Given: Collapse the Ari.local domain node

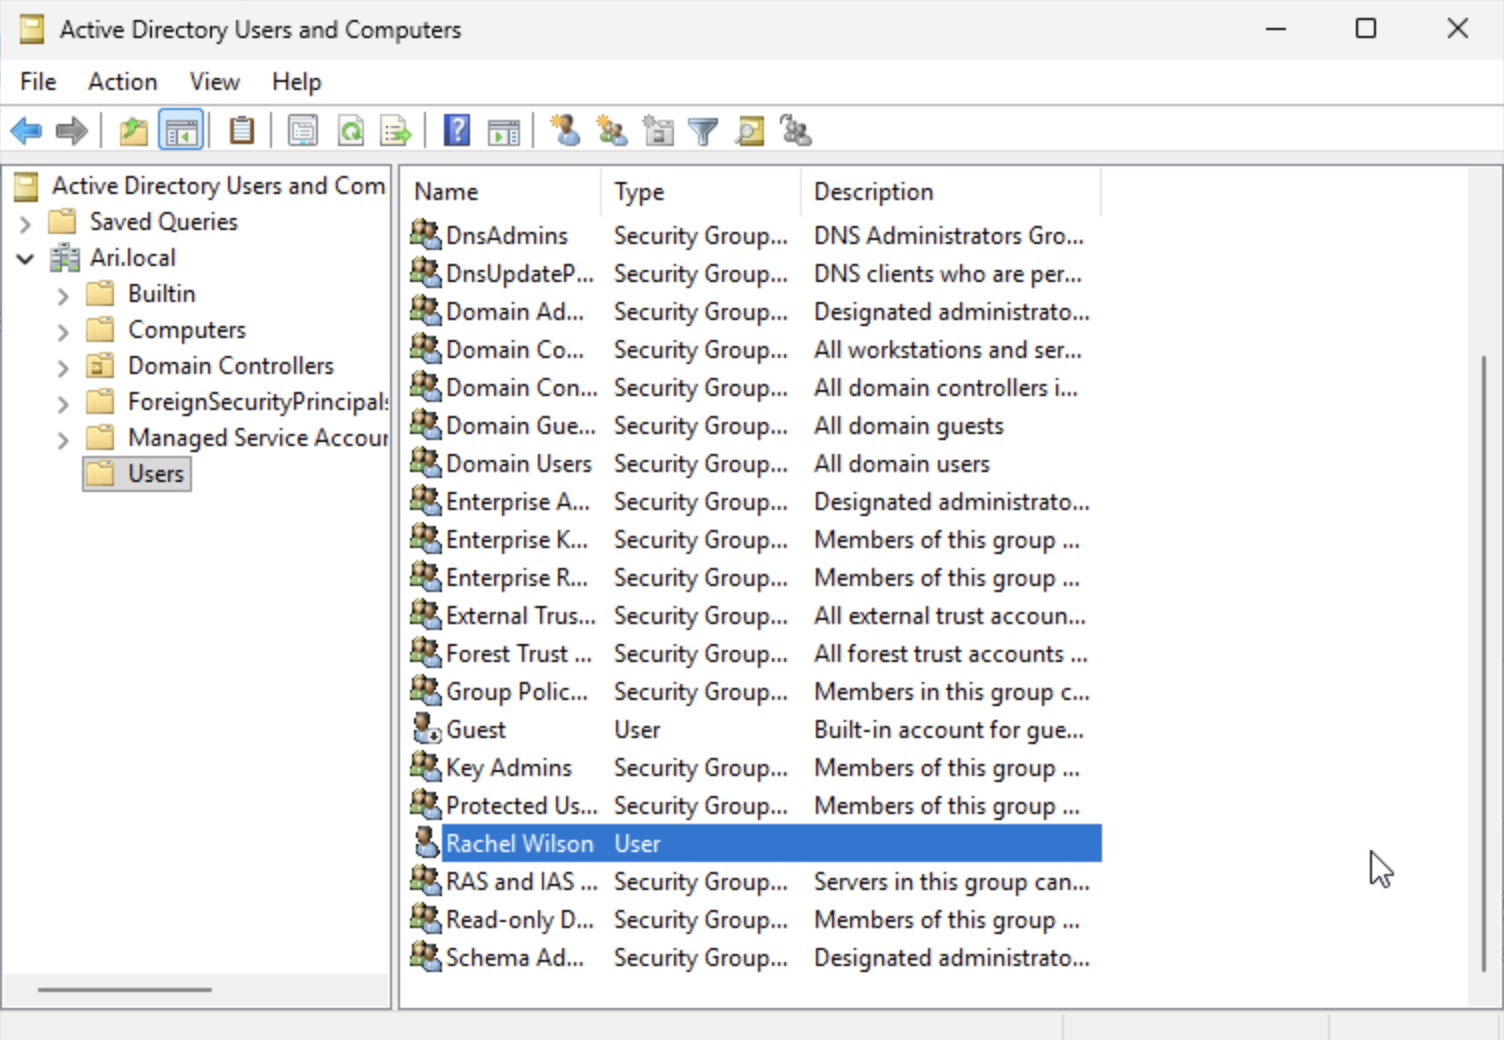Looking at the screenshot, I should coord(25,259).
